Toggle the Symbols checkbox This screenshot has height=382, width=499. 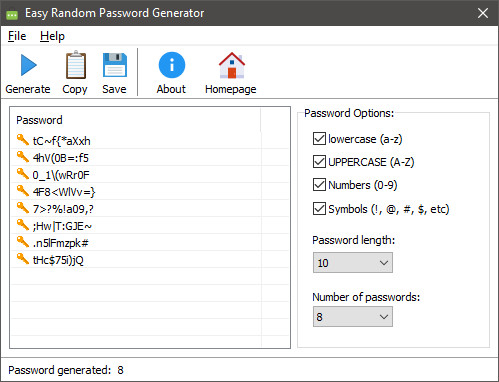[319, 209]
